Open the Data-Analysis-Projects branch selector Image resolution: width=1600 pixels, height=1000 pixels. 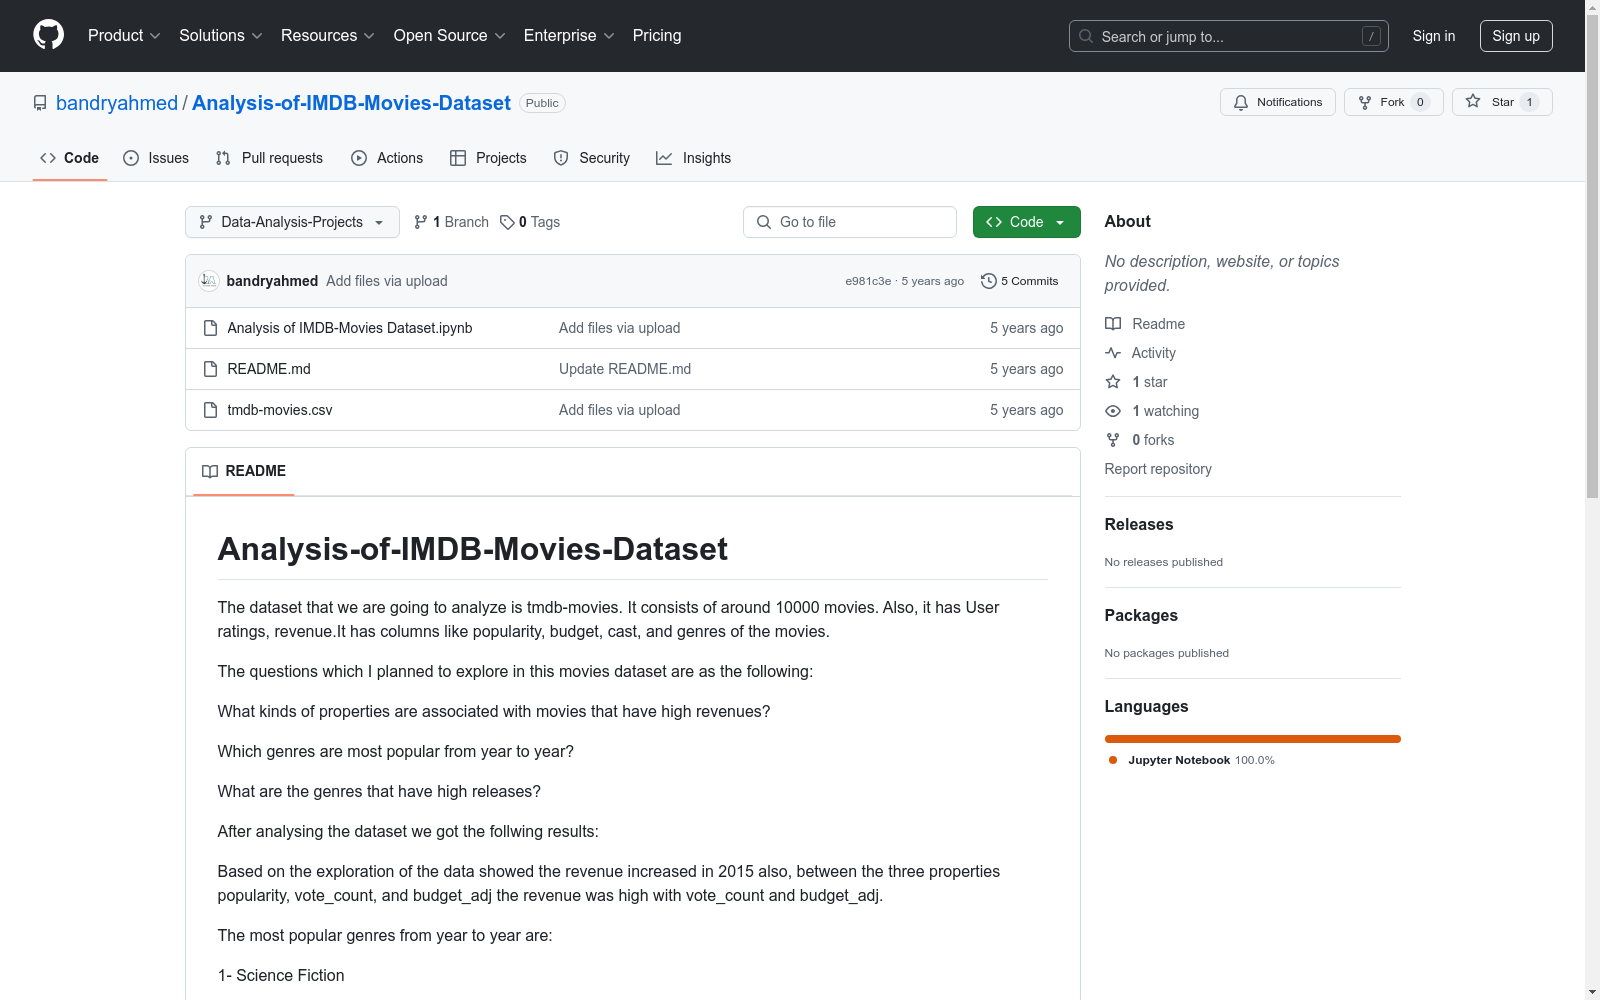(292, 222)
